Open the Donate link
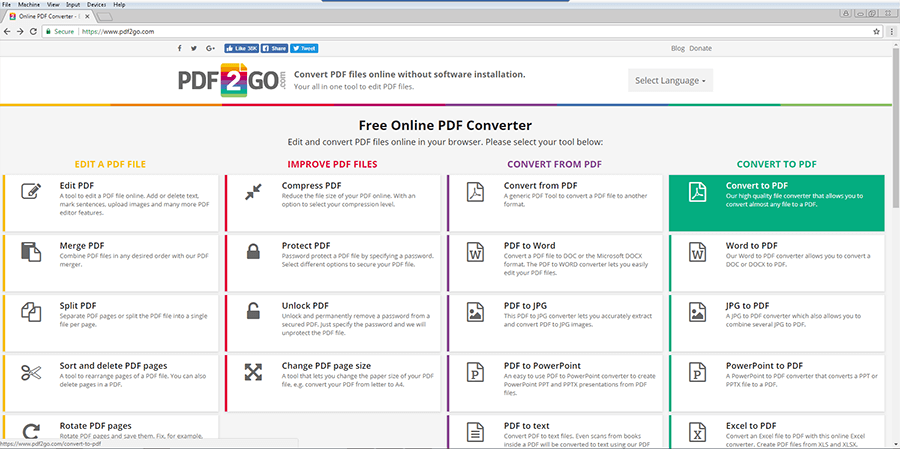The image size is (900, 449). tap(700, 48)
